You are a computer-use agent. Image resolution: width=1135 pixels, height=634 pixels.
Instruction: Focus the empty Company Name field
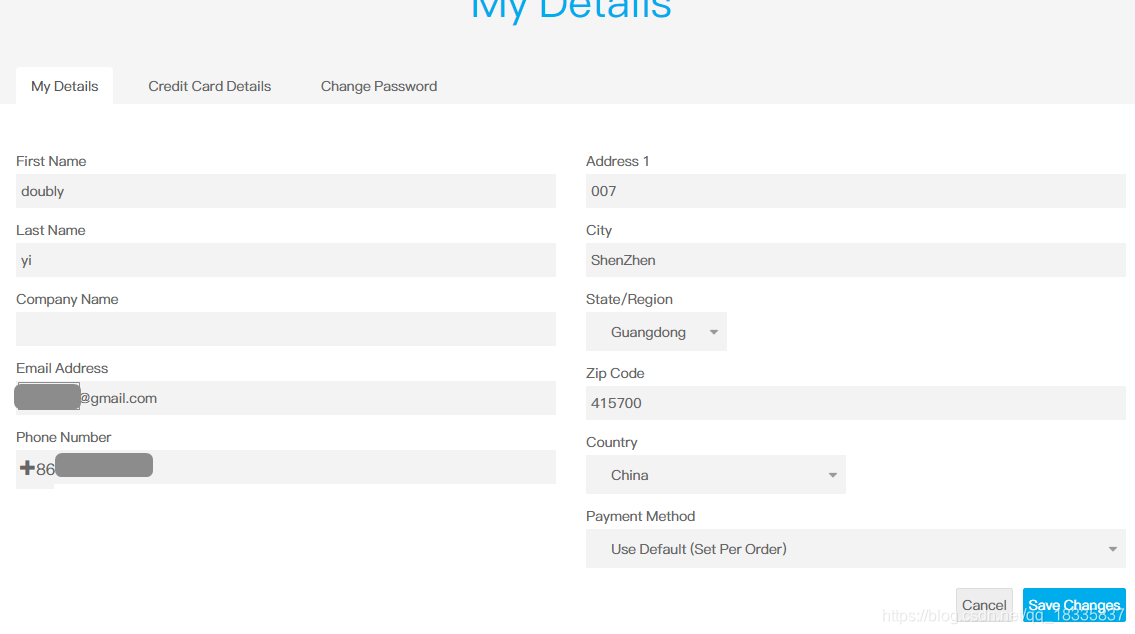pos(286,329)
